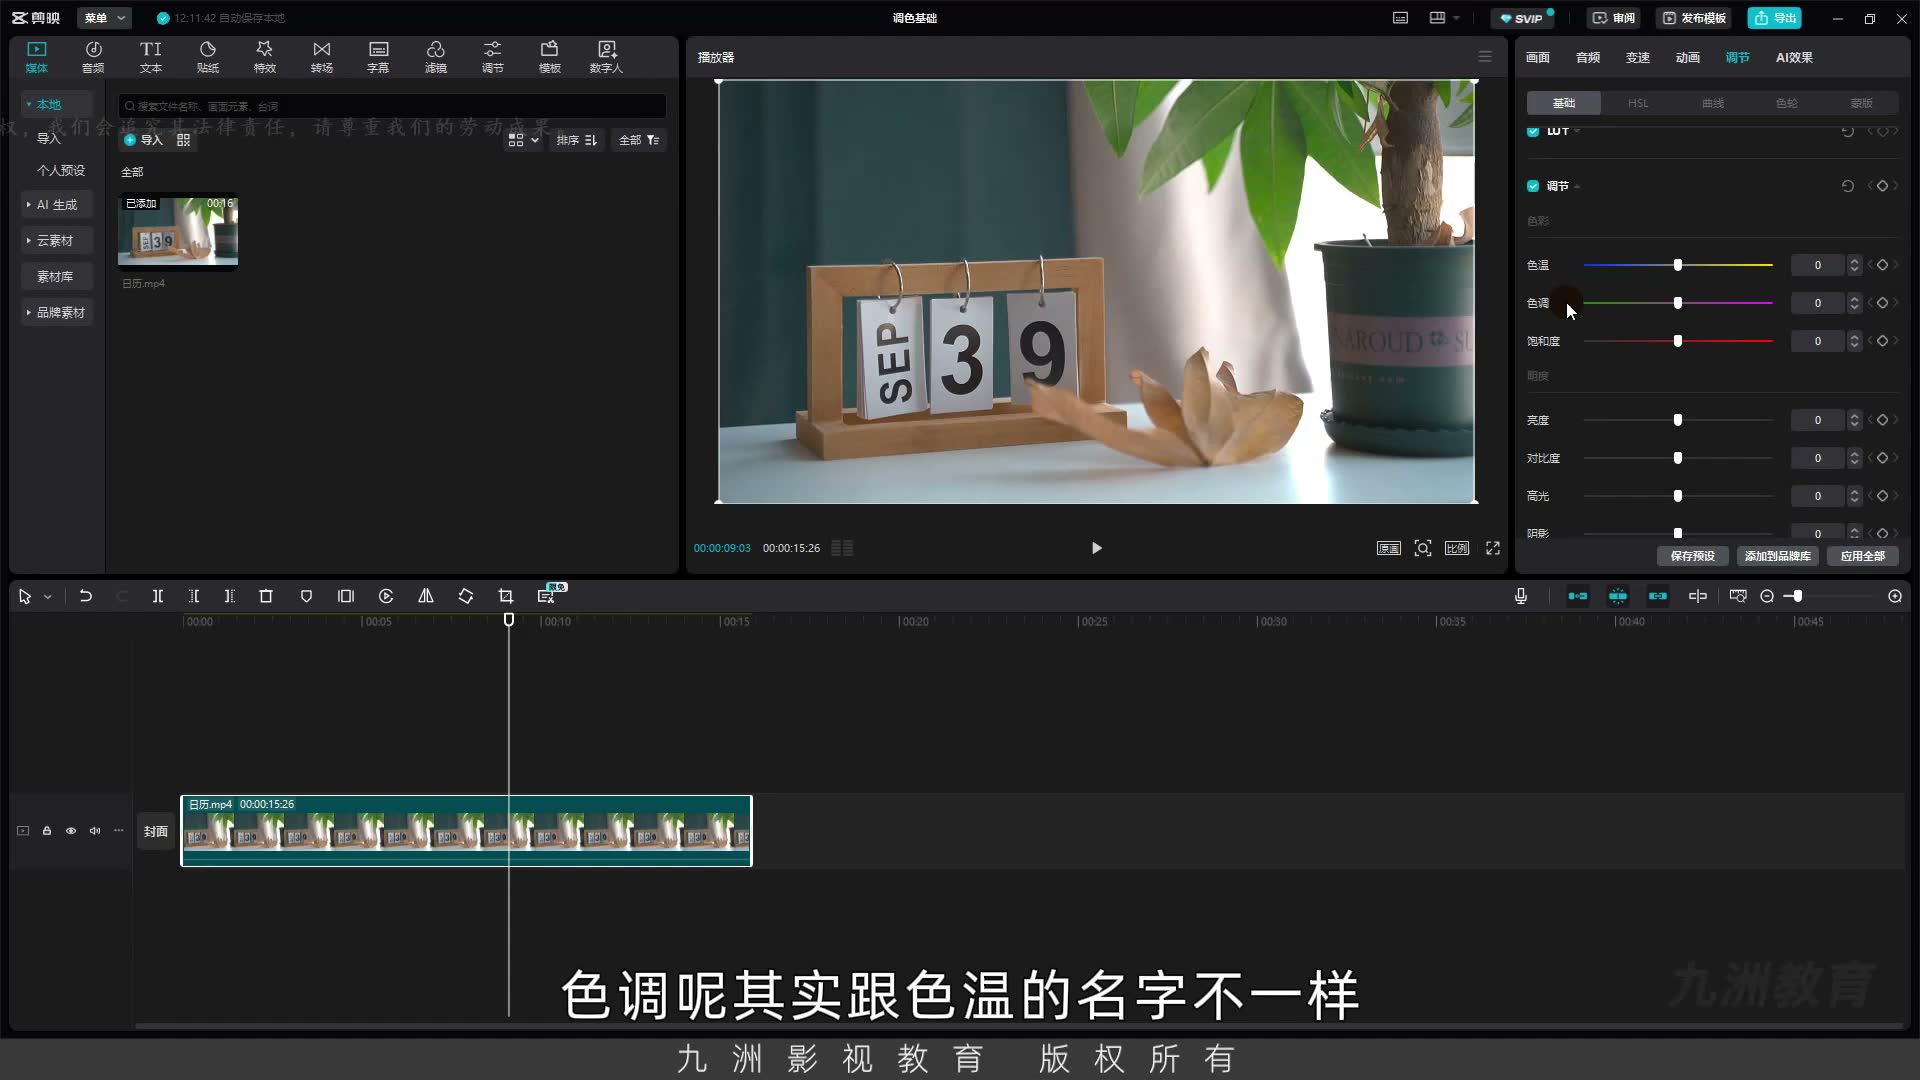This screenshot has width=1920, height=1080.
Task: Toggle the 调节 adjustment checkbox
Action: click(1533, 186)
